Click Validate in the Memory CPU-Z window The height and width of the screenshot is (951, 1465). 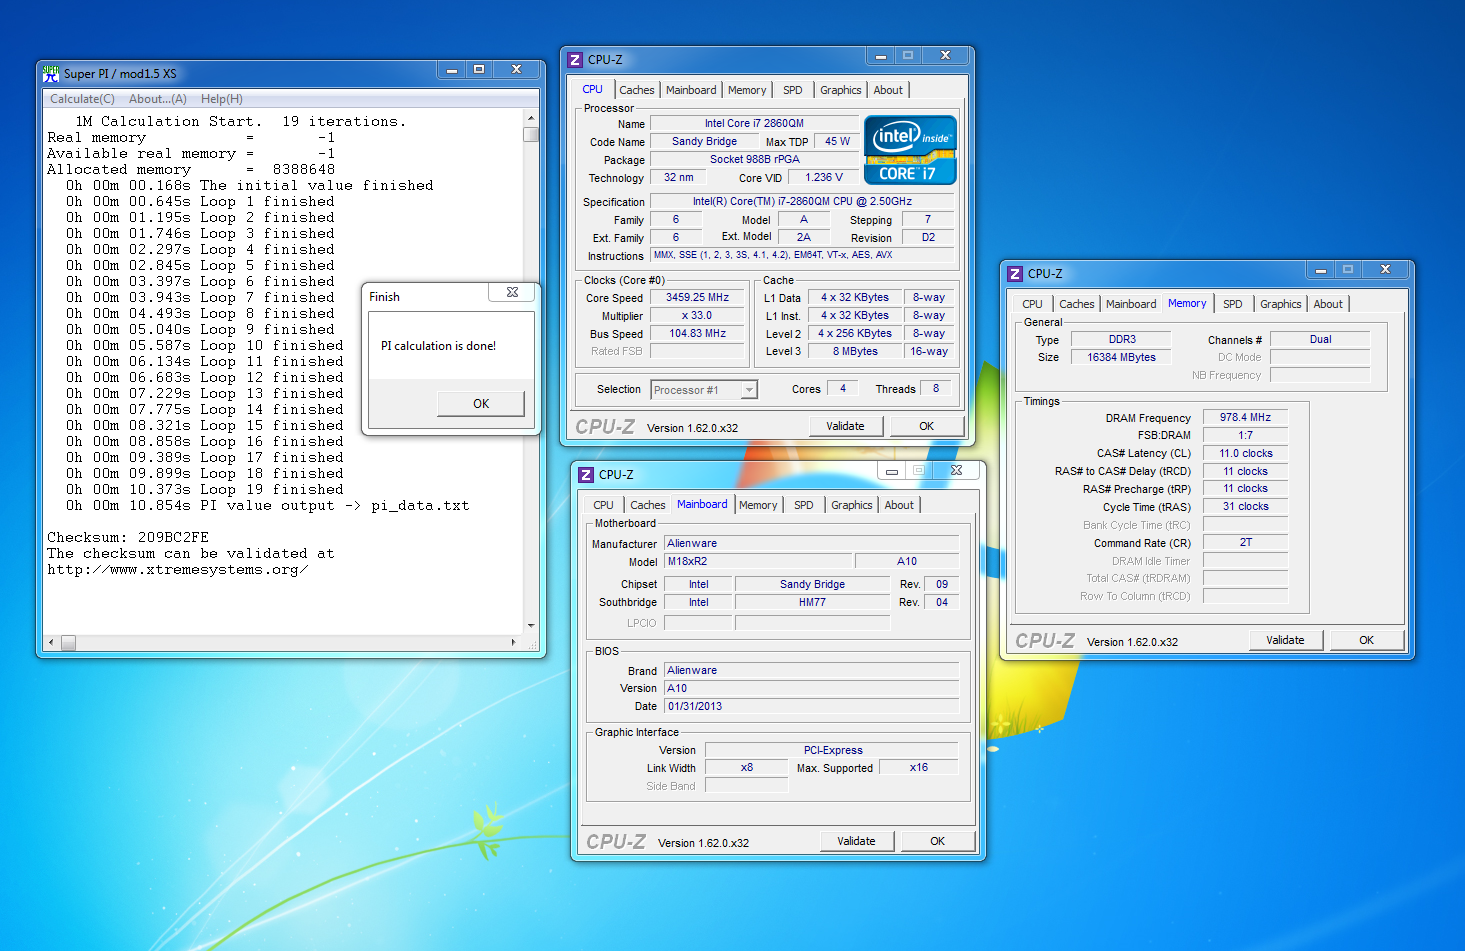[x=1285, y=640]
